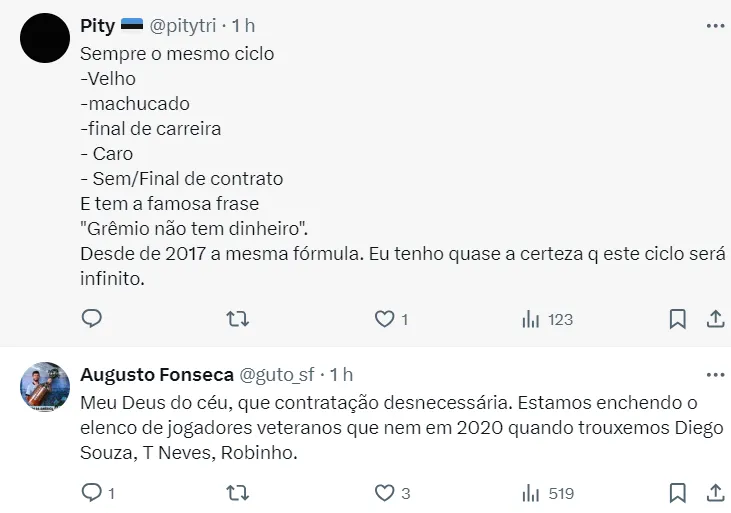731x513 pixels.
Task: Open Augusto Fonseca's profile picture
Action: [x=44, y=387]
